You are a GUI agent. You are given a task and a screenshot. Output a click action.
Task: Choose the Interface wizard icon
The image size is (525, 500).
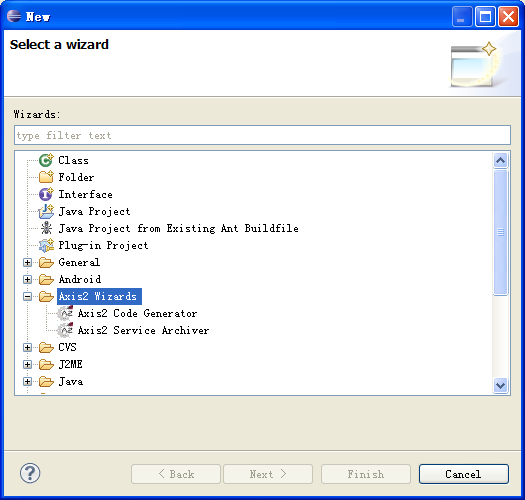(x=46, y=194)
